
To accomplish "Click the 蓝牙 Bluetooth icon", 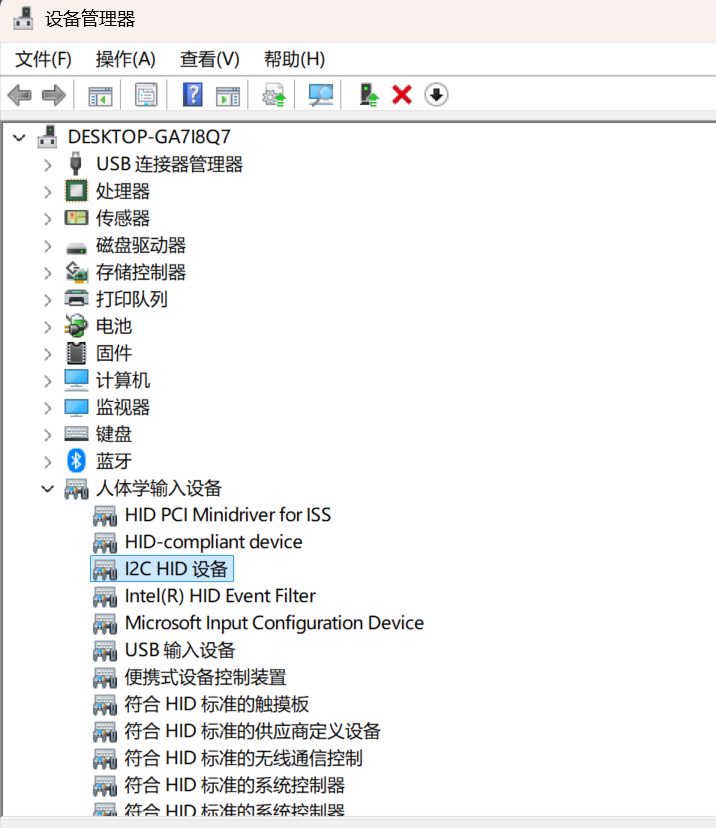I will pos(76,461).
